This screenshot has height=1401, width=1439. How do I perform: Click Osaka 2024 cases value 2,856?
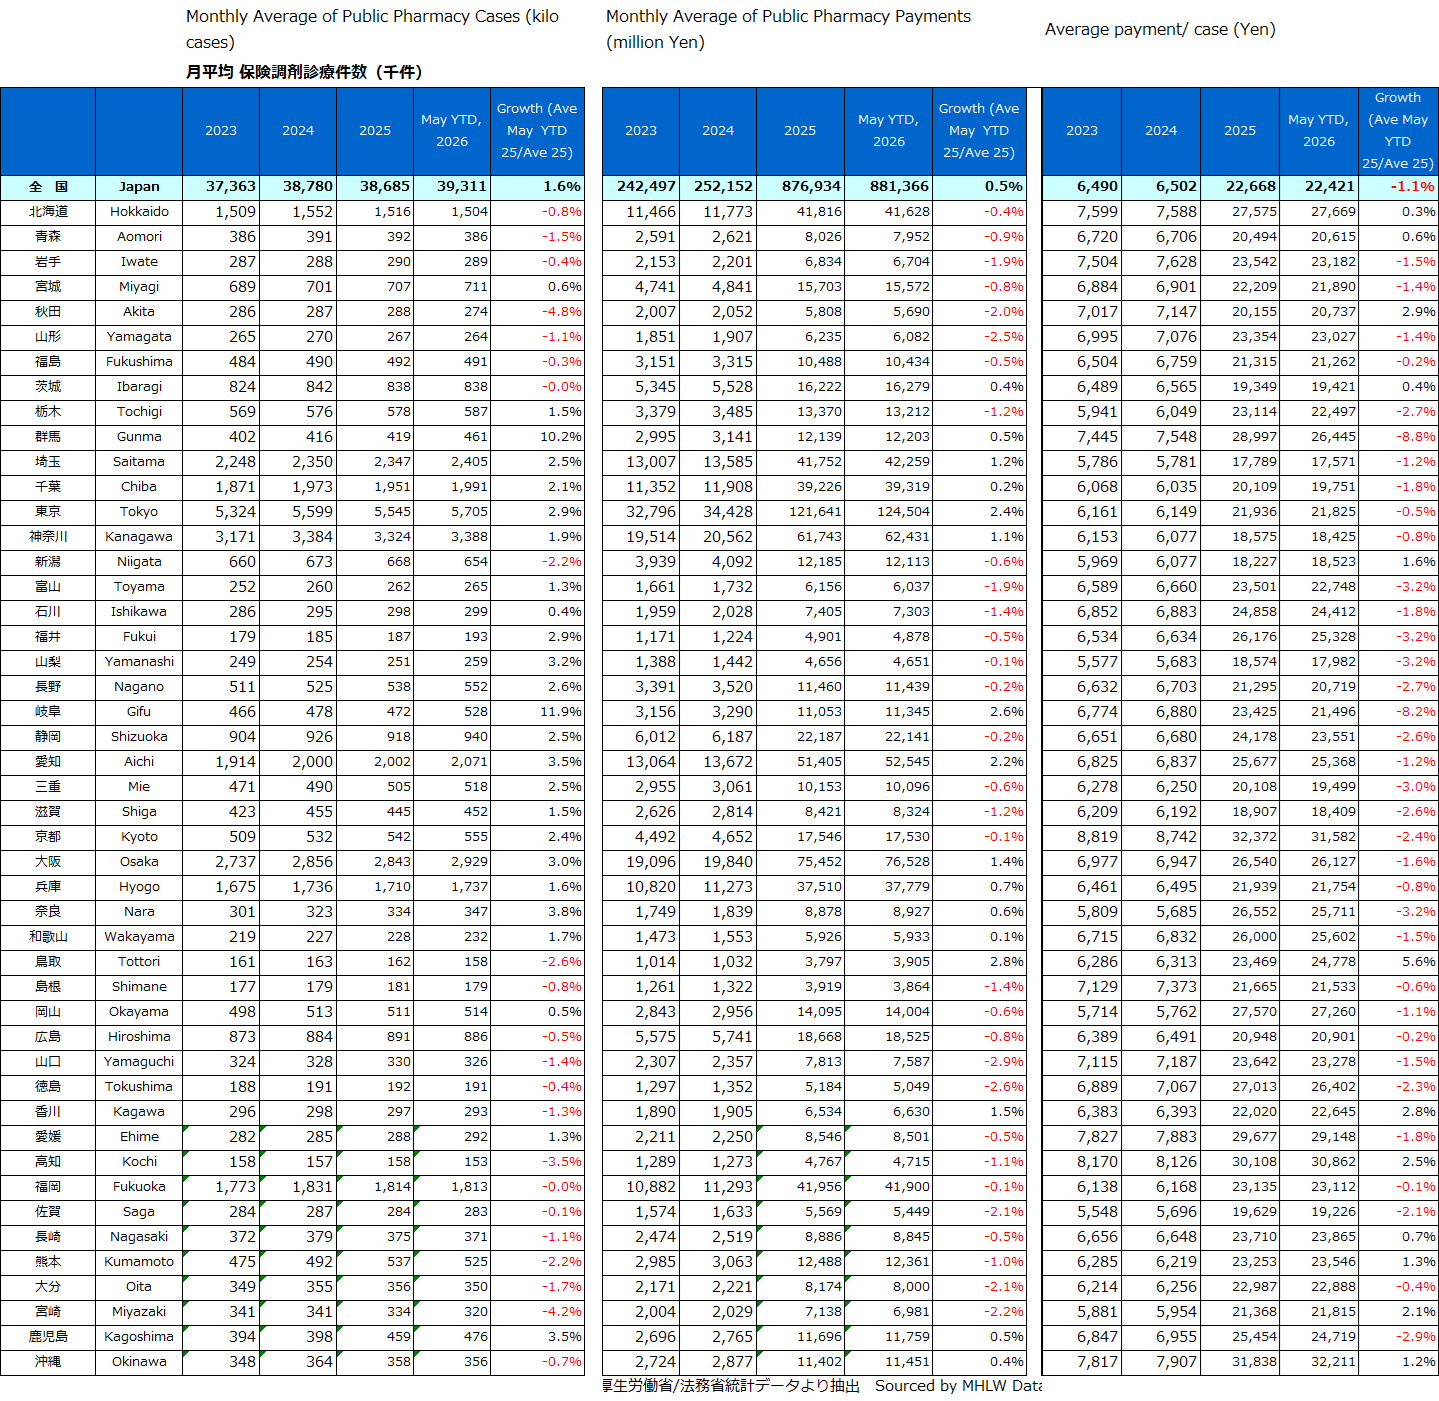pos(298,861)
